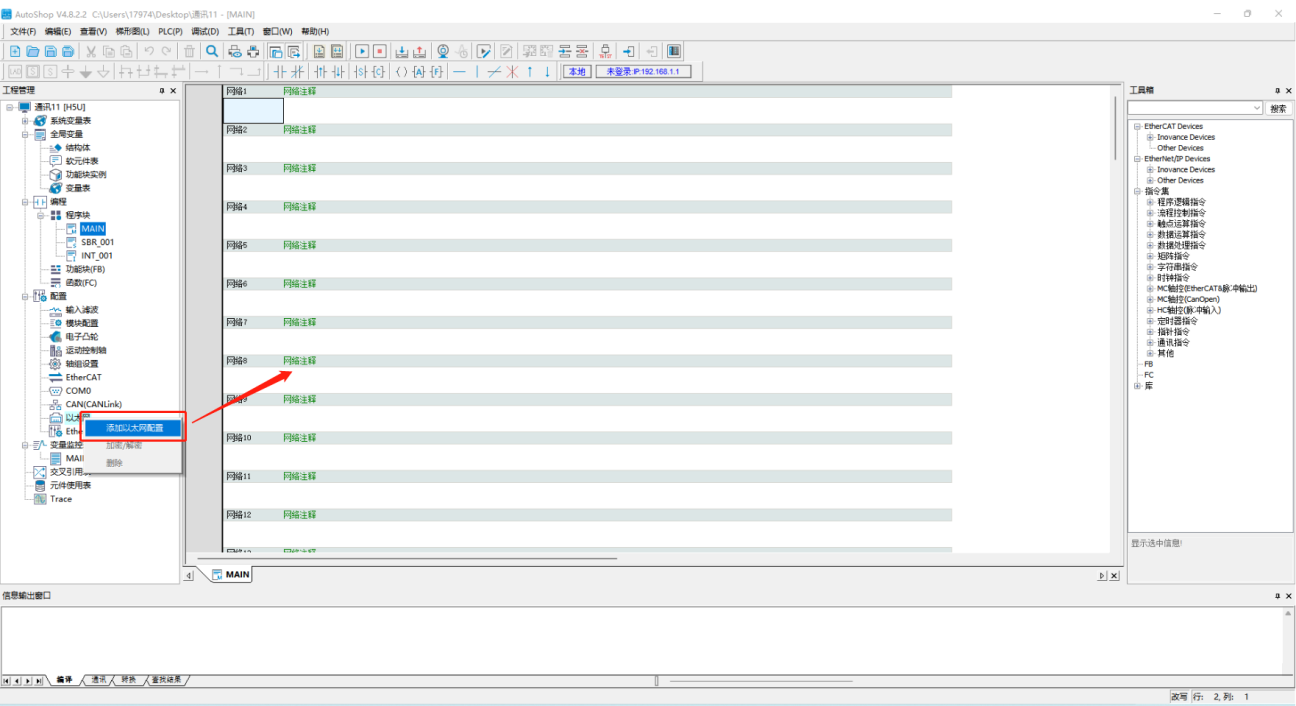Screen dimensions: 1296x706
Task: Open the PLC(P) menu
Action: (x=170, y=31)
